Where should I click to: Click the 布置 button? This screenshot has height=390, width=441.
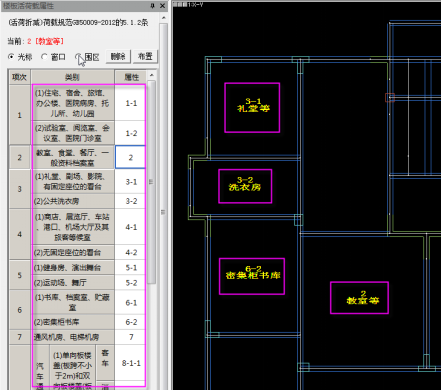[145, 56]
